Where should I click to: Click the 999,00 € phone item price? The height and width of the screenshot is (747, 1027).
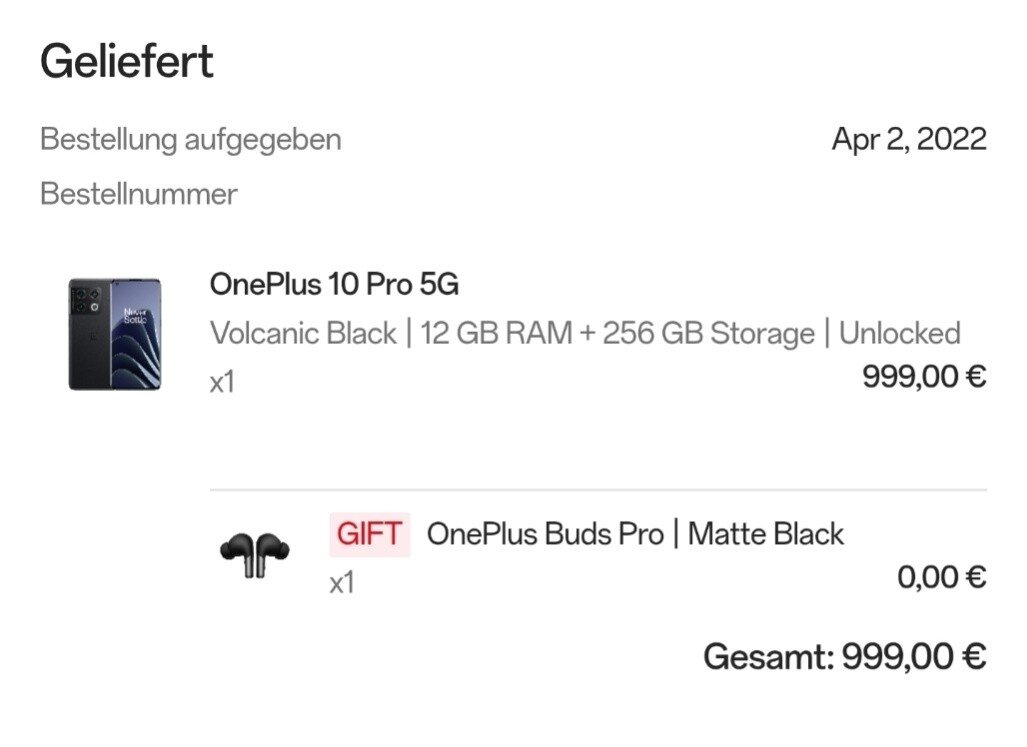[x=923, y=377]
